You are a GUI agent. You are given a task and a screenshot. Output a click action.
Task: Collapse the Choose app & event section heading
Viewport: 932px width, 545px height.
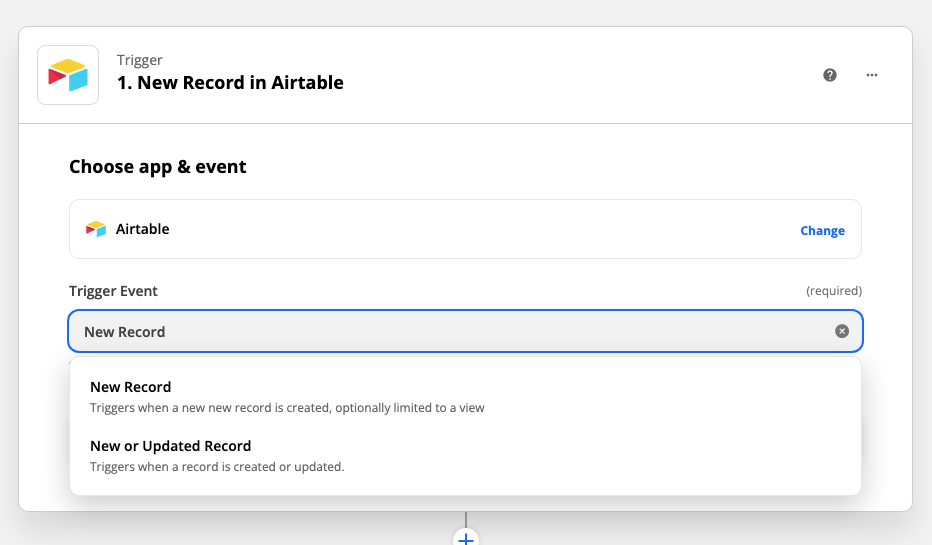click(158, 167)
